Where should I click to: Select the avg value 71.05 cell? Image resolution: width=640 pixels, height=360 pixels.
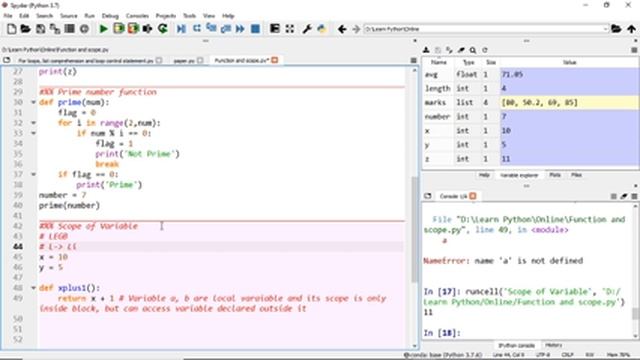click(569, 74)
